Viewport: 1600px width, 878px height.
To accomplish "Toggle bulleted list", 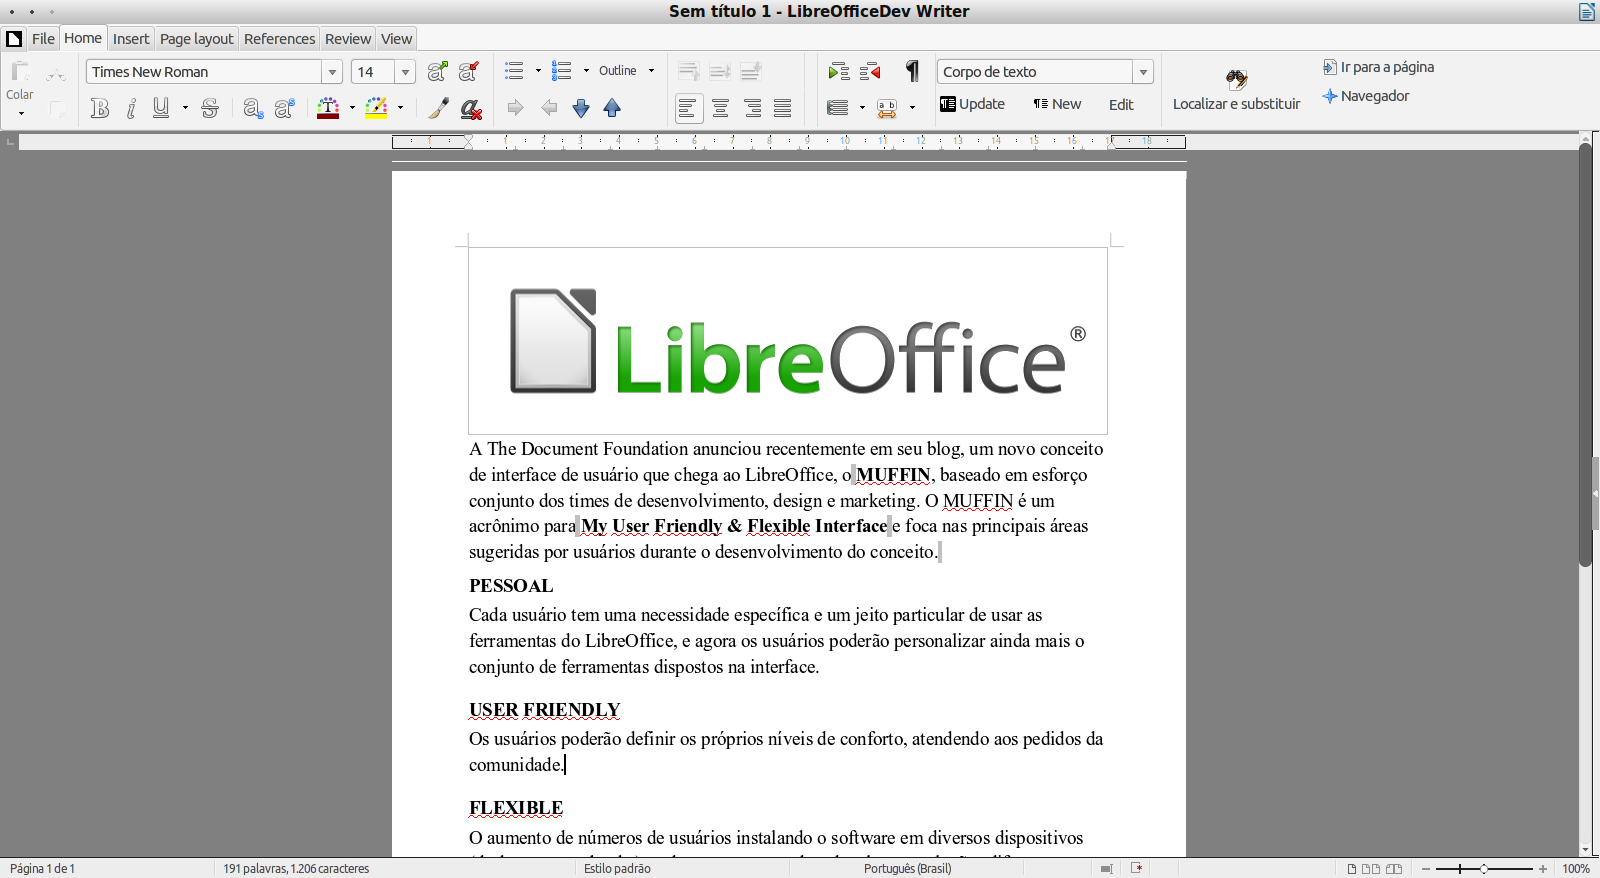I will click(514, 71).
